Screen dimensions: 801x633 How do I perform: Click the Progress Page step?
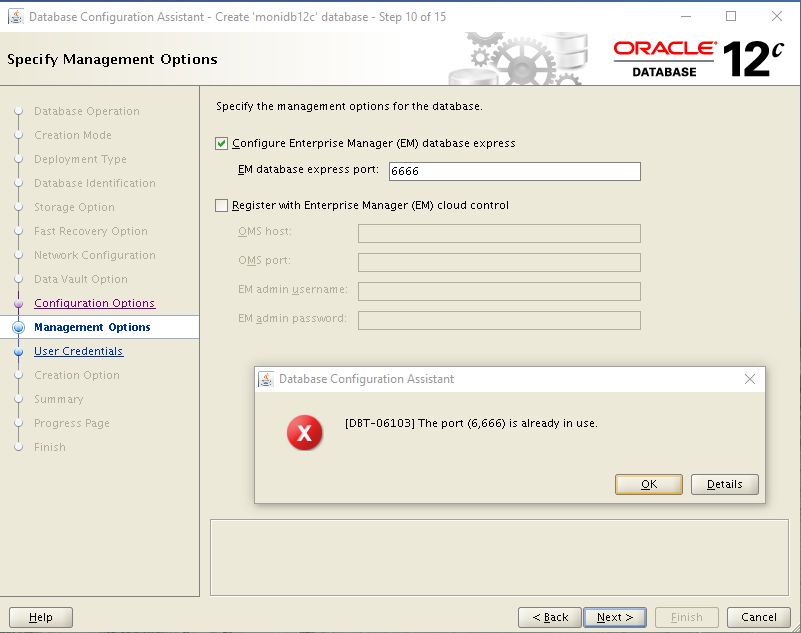pos(72,423)
